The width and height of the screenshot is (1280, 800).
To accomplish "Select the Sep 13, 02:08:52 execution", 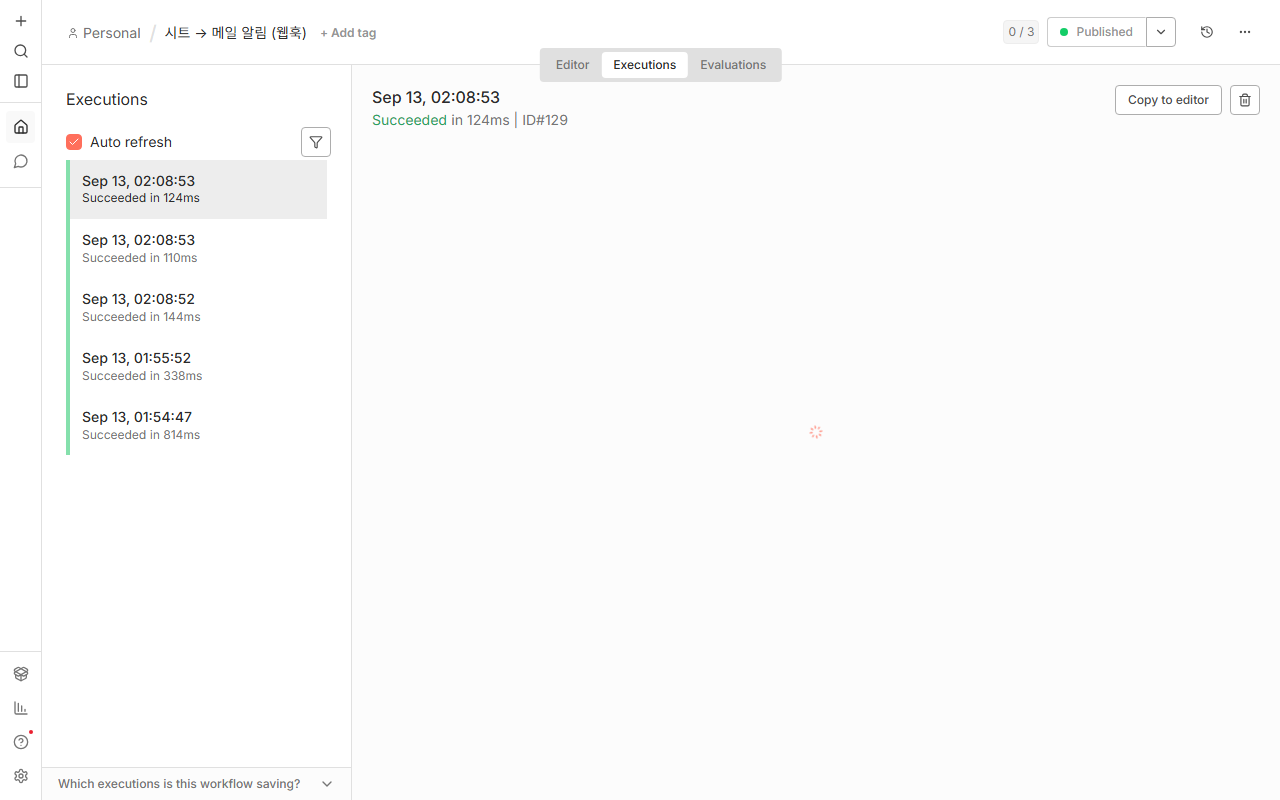I will (197, 307).
